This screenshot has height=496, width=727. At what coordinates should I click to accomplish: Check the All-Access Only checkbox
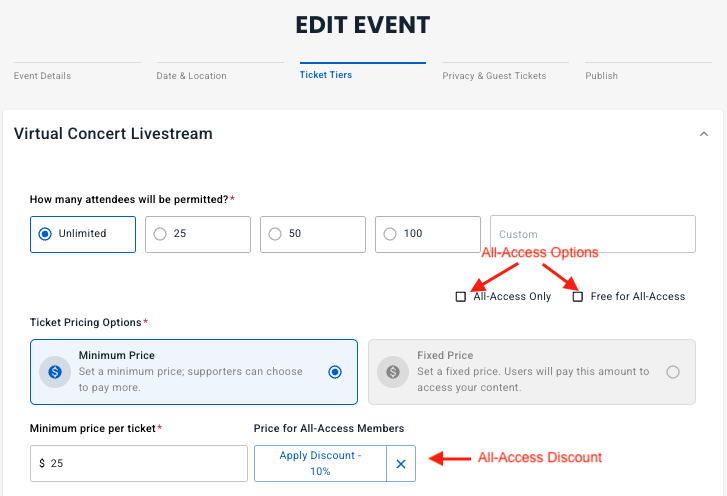point(460,297)
